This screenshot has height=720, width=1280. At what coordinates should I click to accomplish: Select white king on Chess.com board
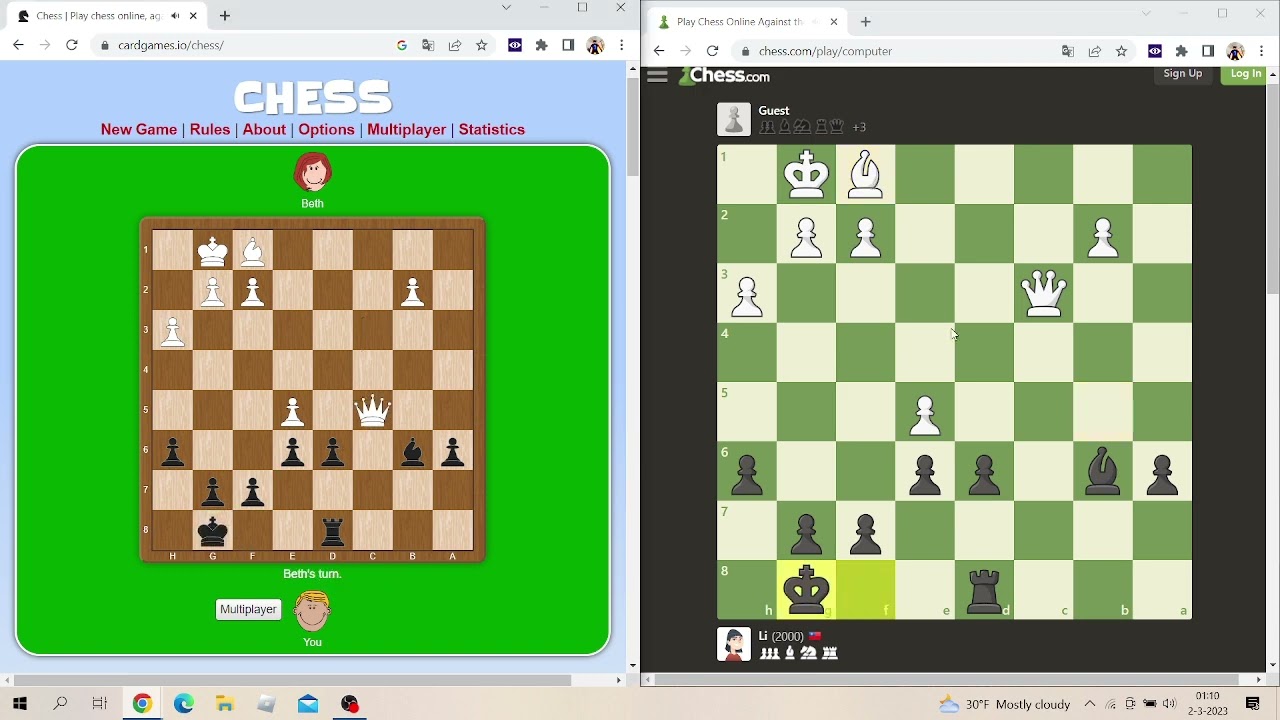coord(806,175)
